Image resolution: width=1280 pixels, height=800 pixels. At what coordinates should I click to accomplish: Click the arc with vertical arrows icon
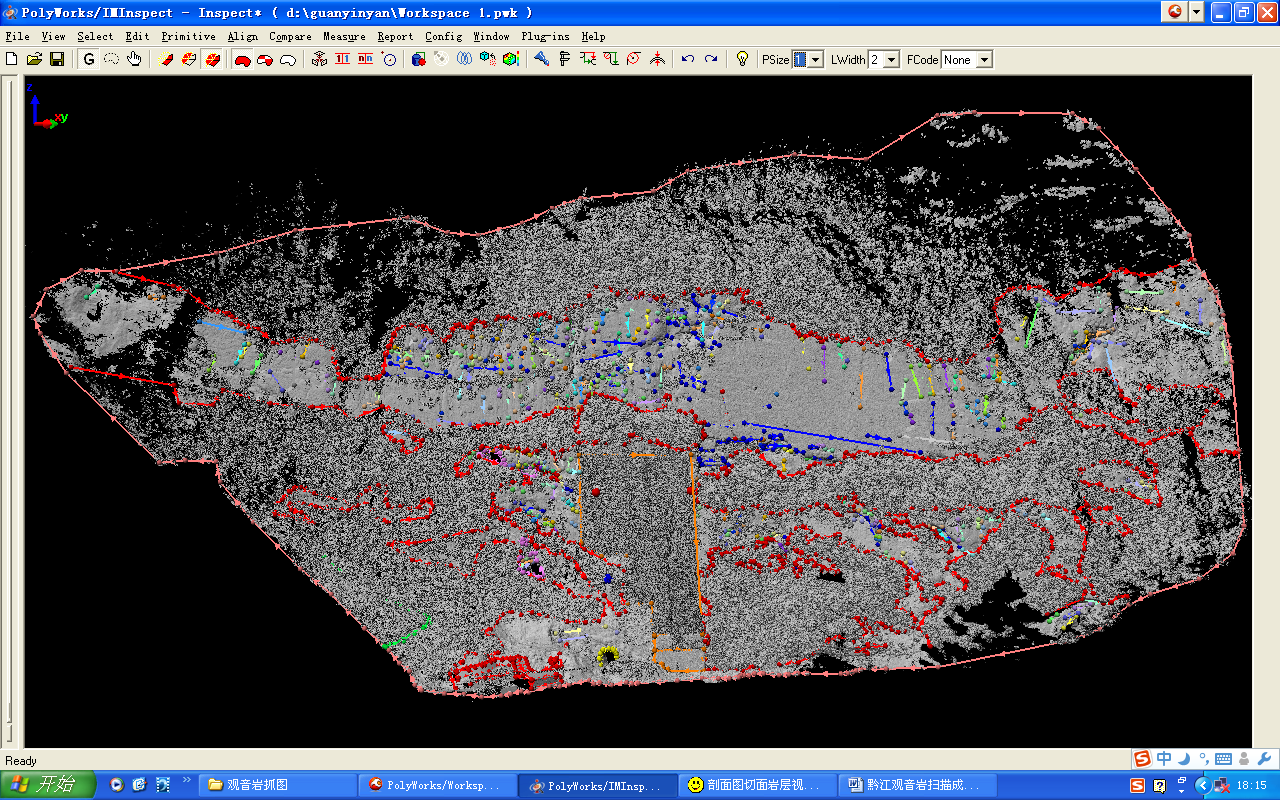click(x=657, y=60)
